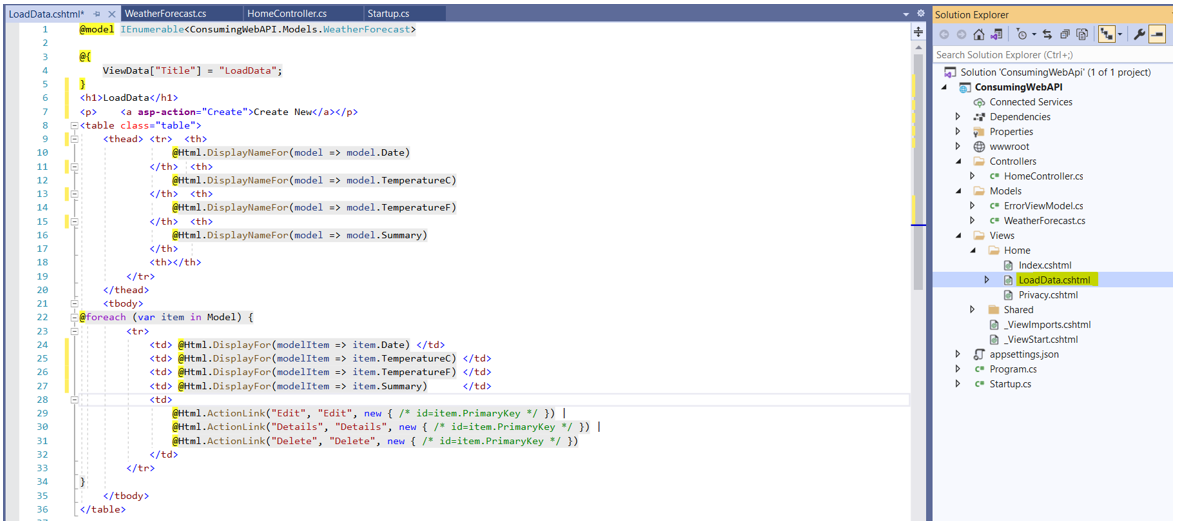Click the Pending Changes Filter clock icon
Viewport: 1177px width, 521px height.
click(1021, 35)
